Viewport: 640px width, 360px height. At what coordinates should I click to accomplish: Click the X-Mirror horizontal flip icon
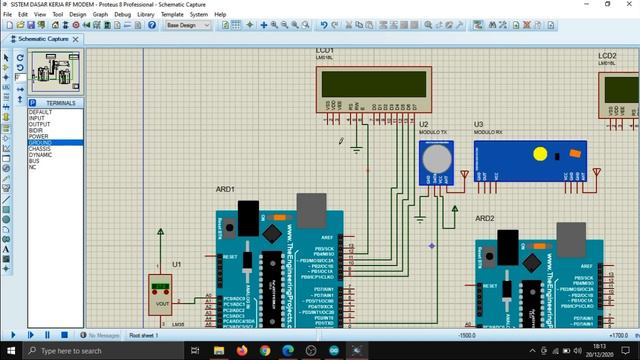pos(20,89)
